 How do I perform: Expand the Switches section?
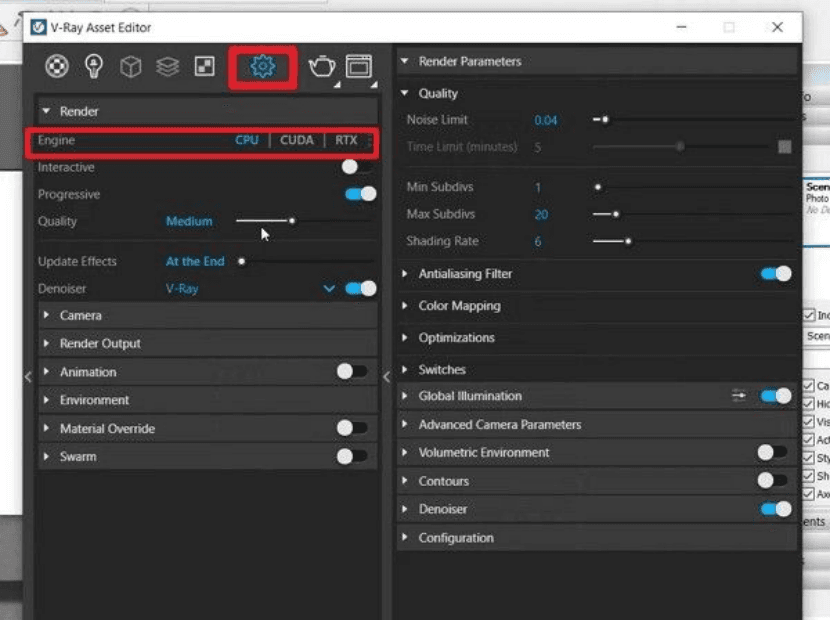click(405, 369)
